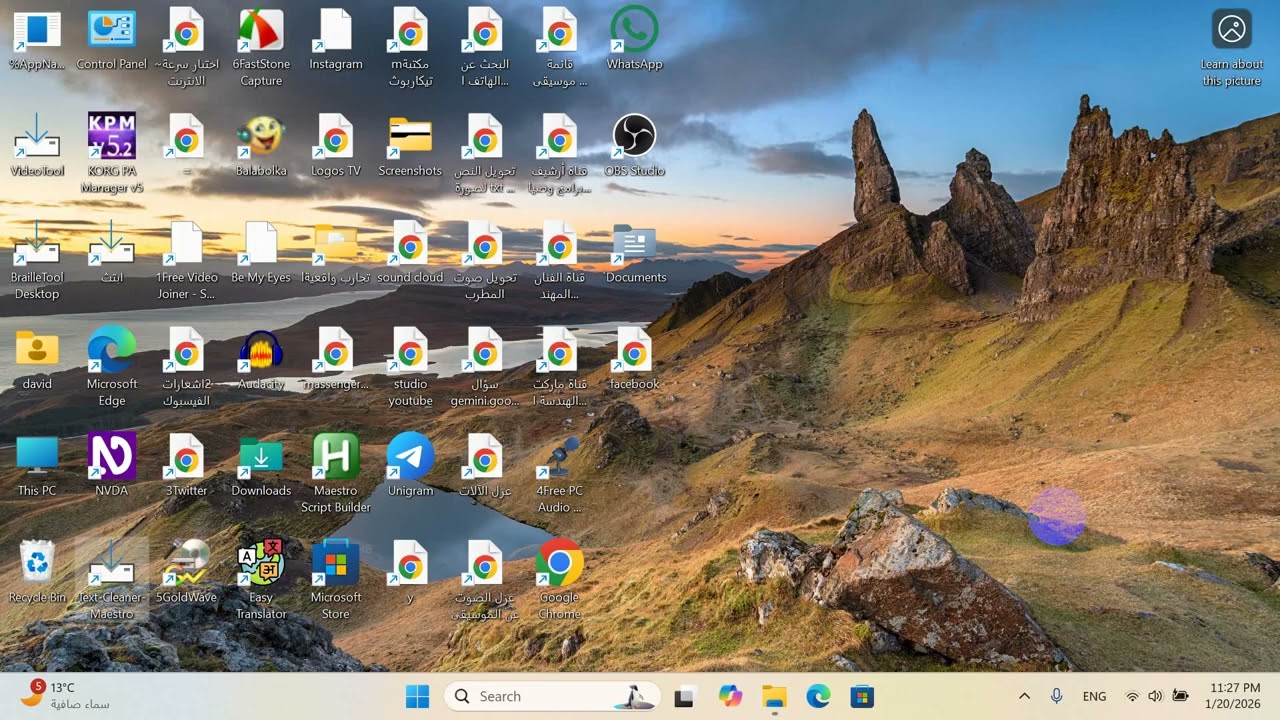Open the clock and calendar flyout
This screenshot has height=720, width=1280.
[x=1235, y=696]
